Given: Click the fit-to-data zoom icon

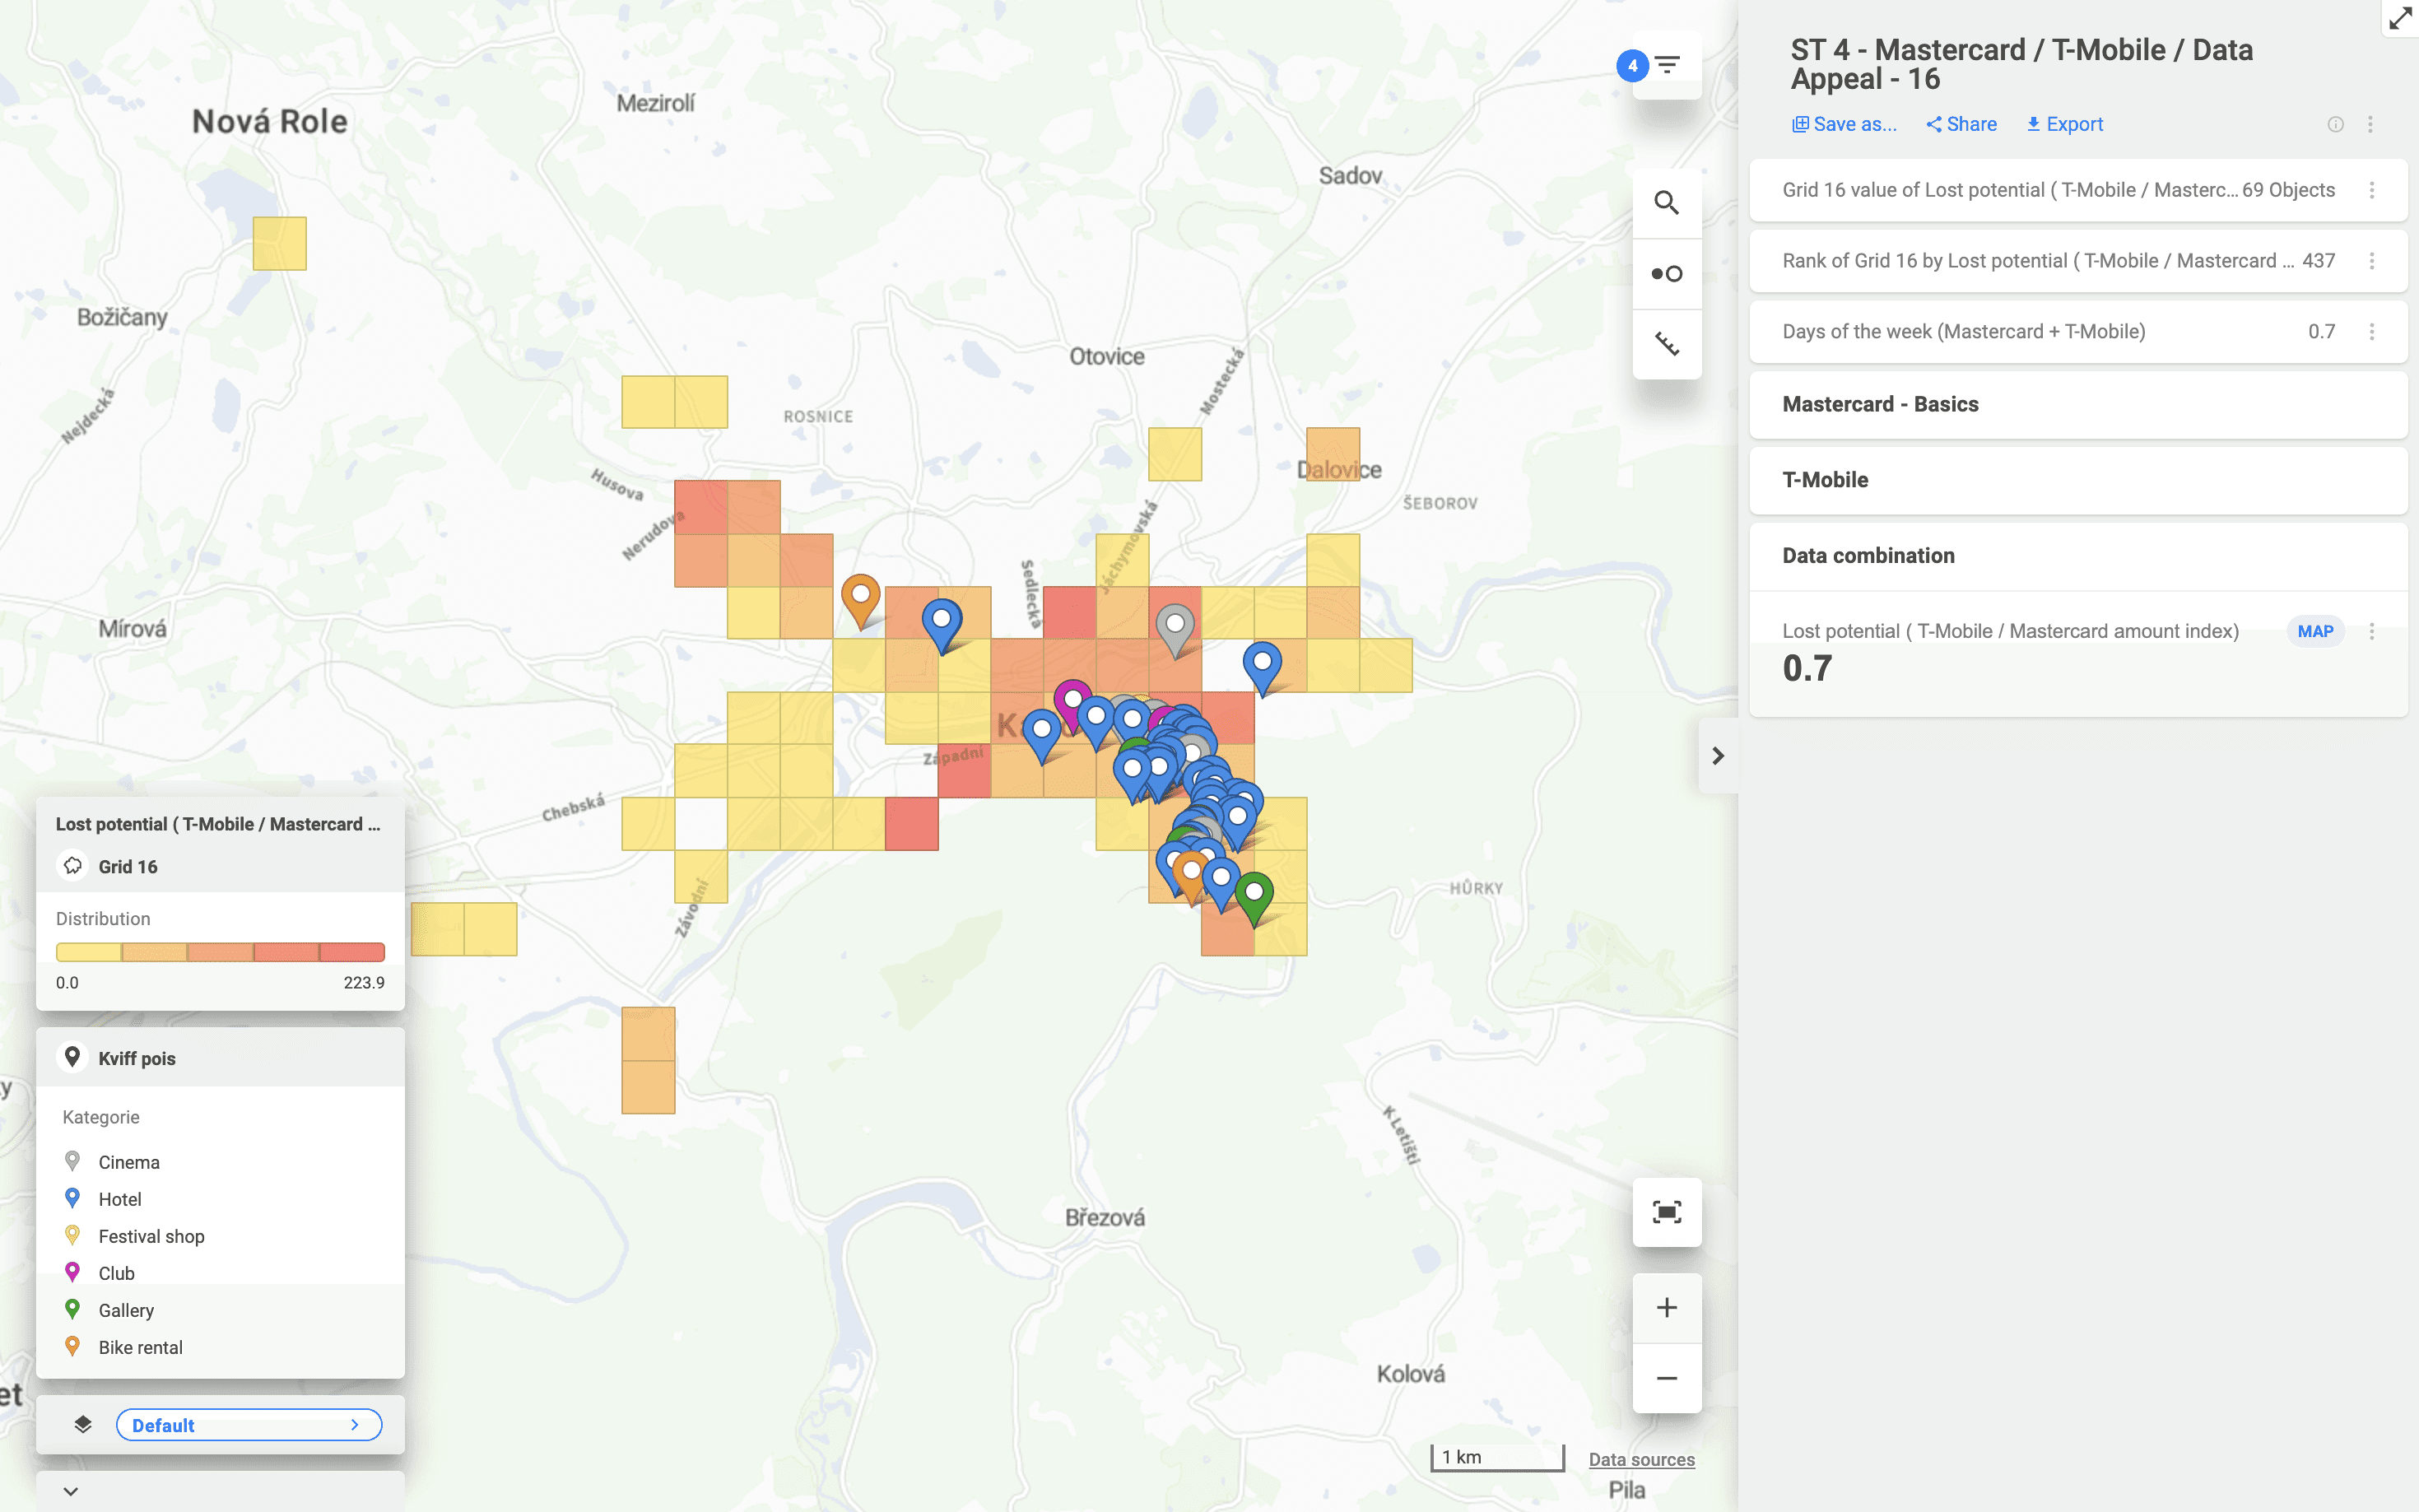Looking at the screenshot, I should pyautogui.click(x=1667, y=1211).
